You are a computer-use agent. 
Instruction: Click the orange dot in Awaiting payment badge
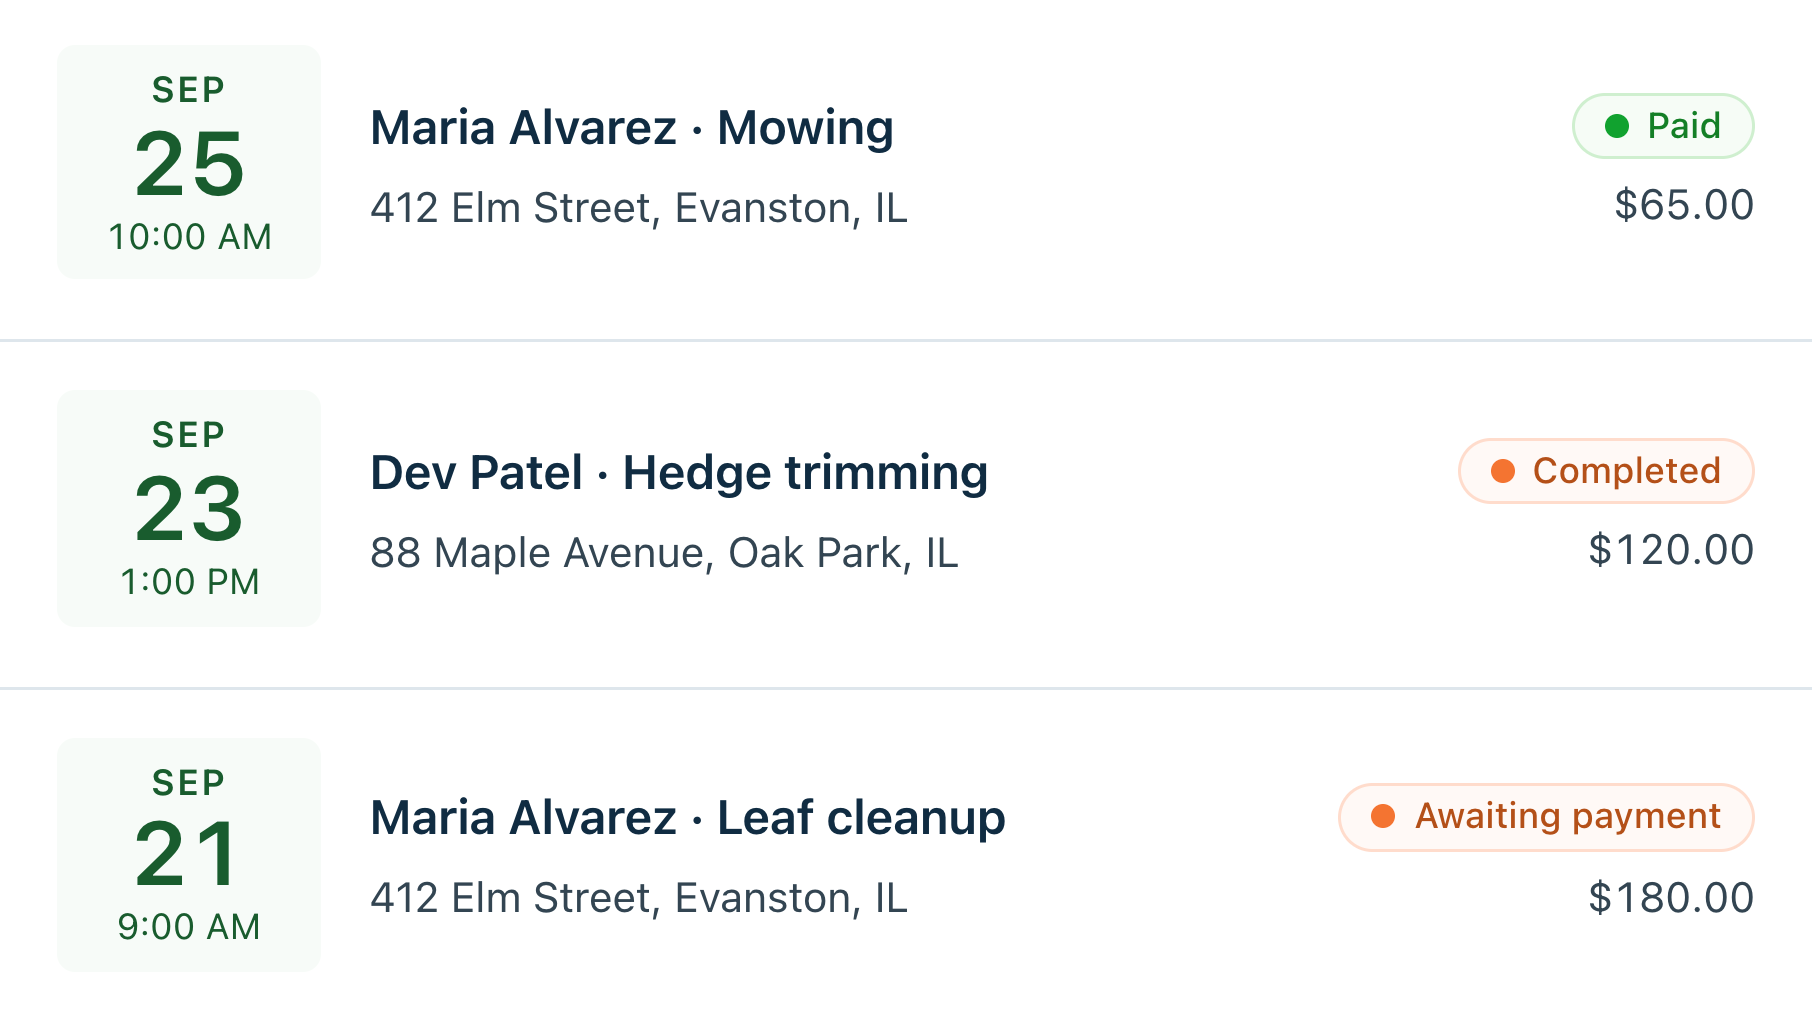[1383, 816]
